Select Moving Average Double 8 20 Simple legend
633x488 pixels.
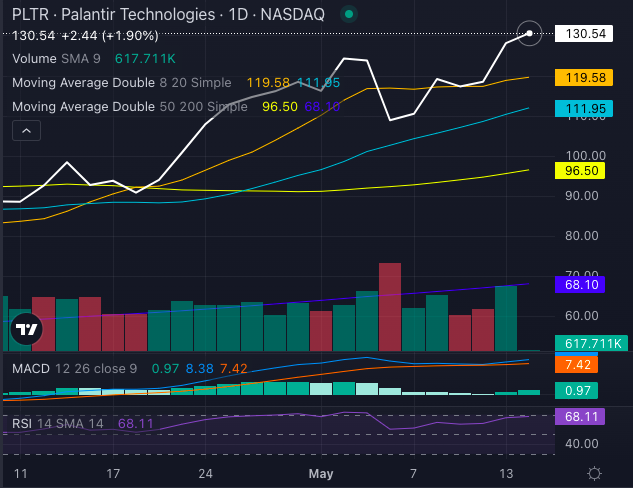click(122, 83)
